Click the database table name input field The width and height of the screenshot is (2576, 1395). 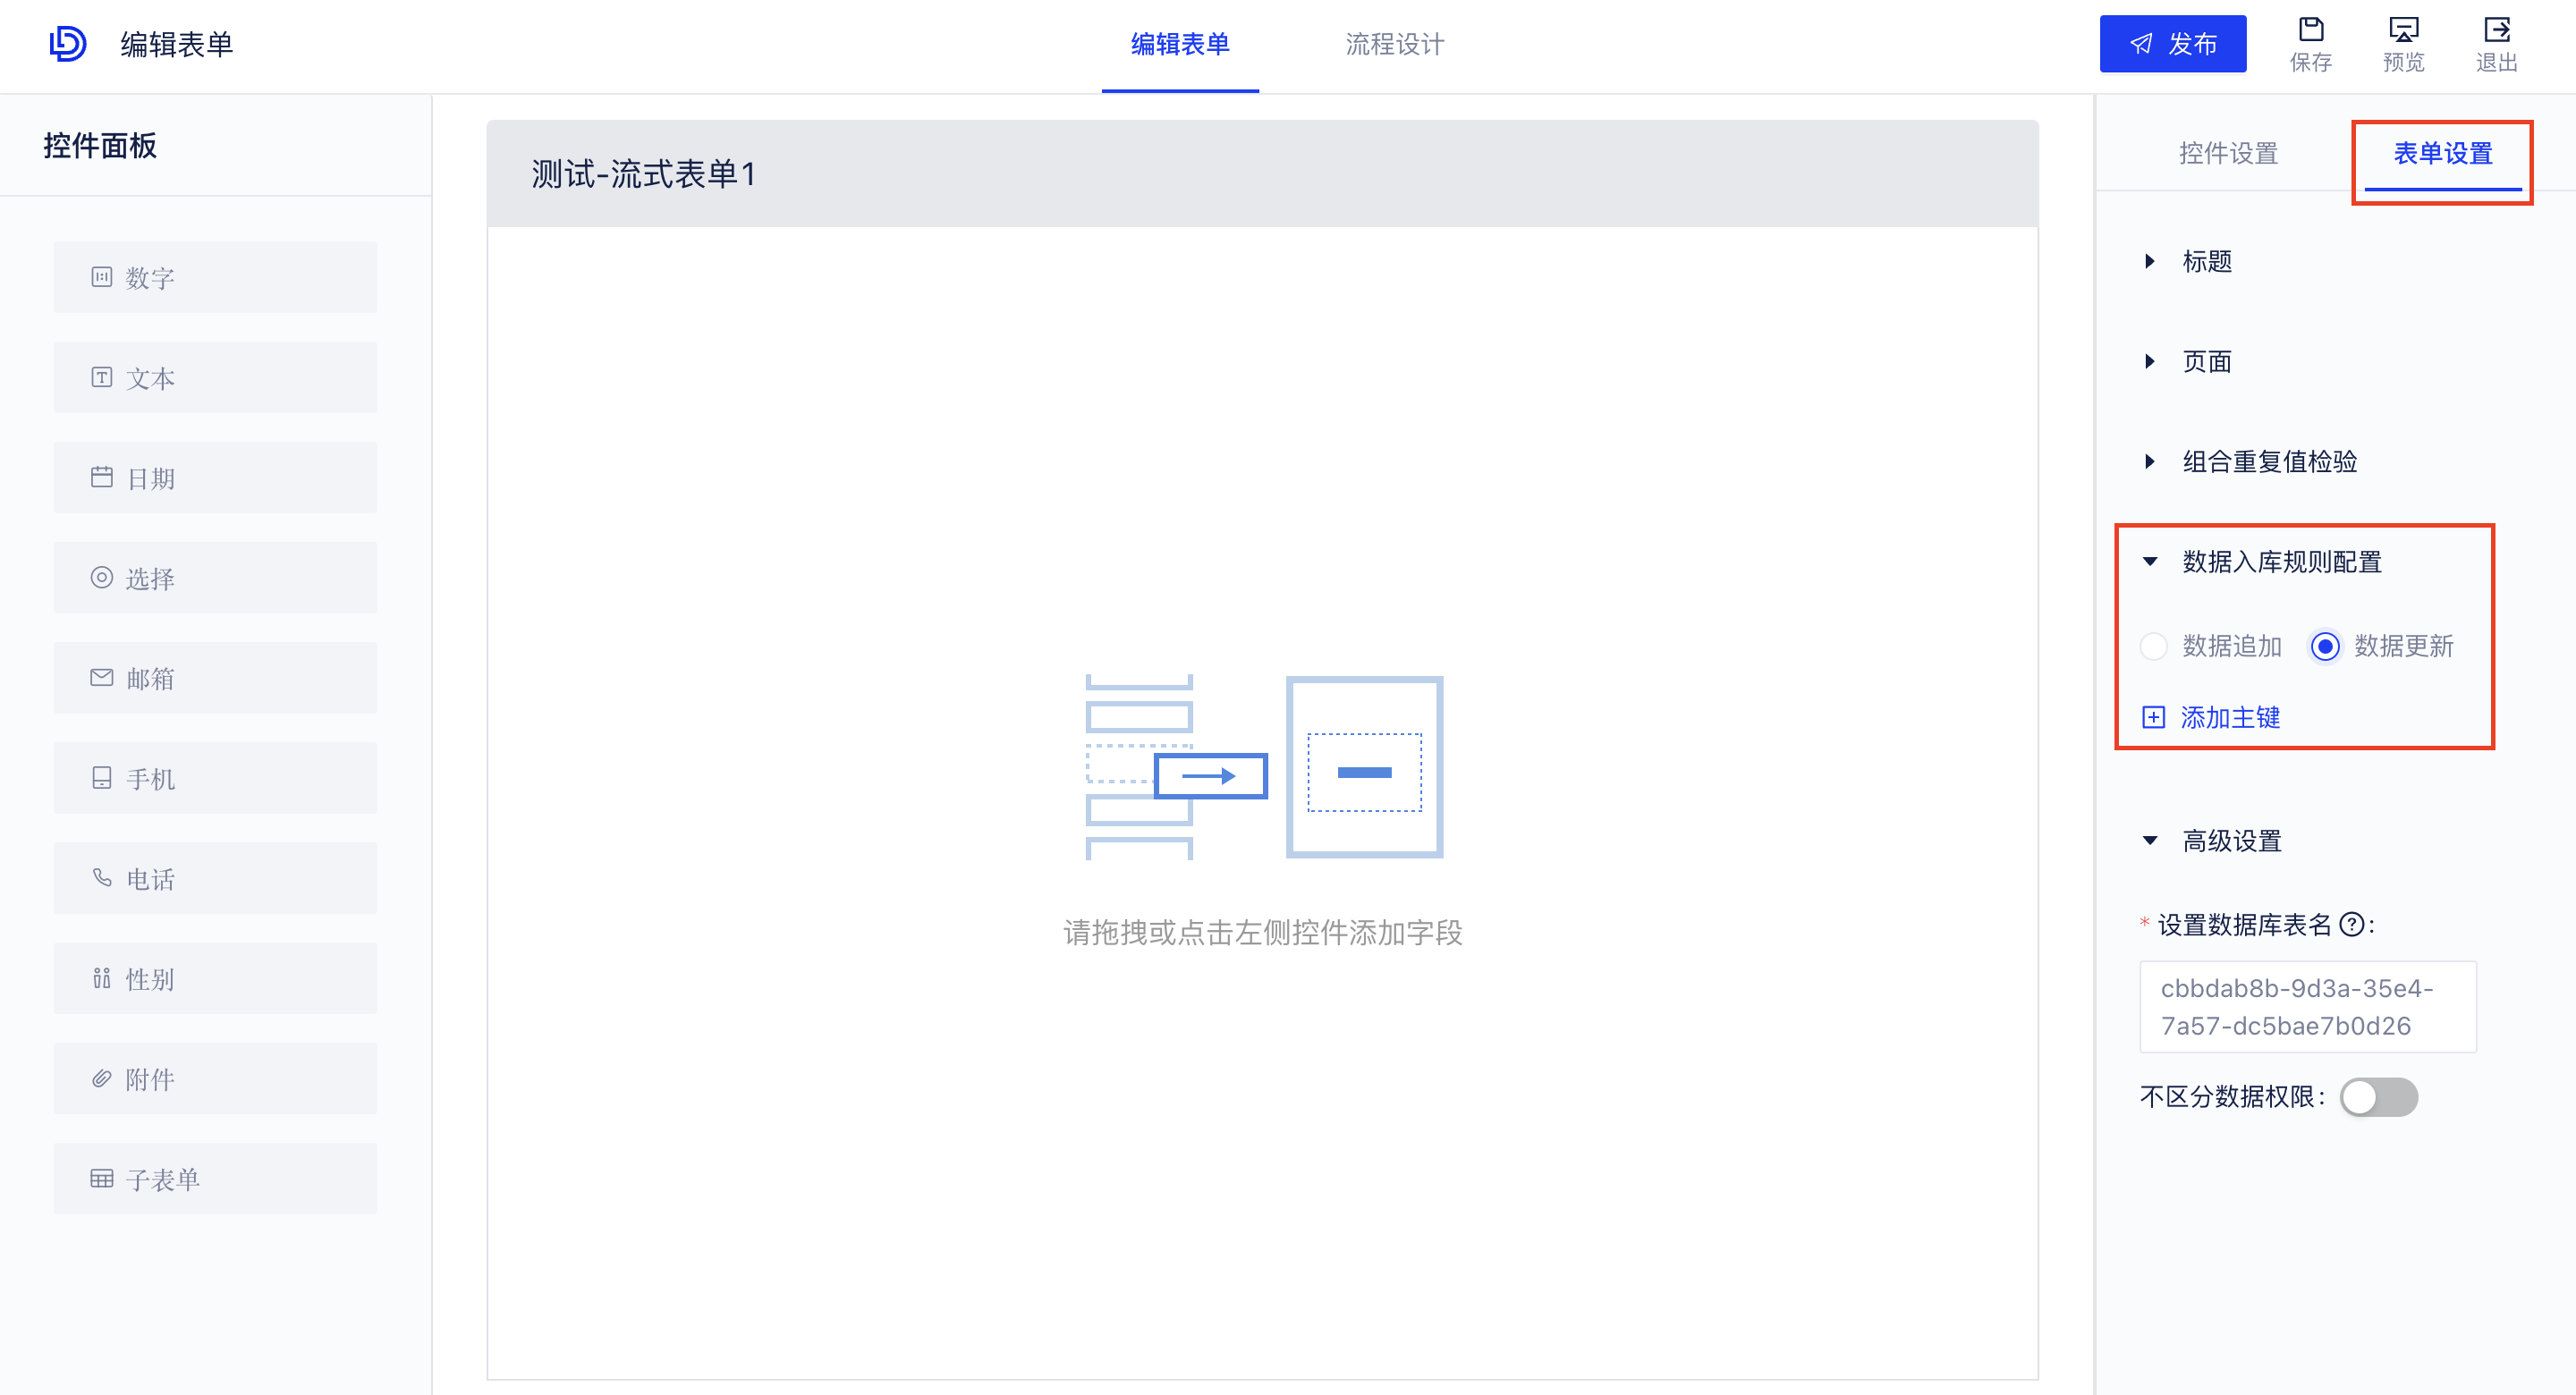pos(2307,1007)
